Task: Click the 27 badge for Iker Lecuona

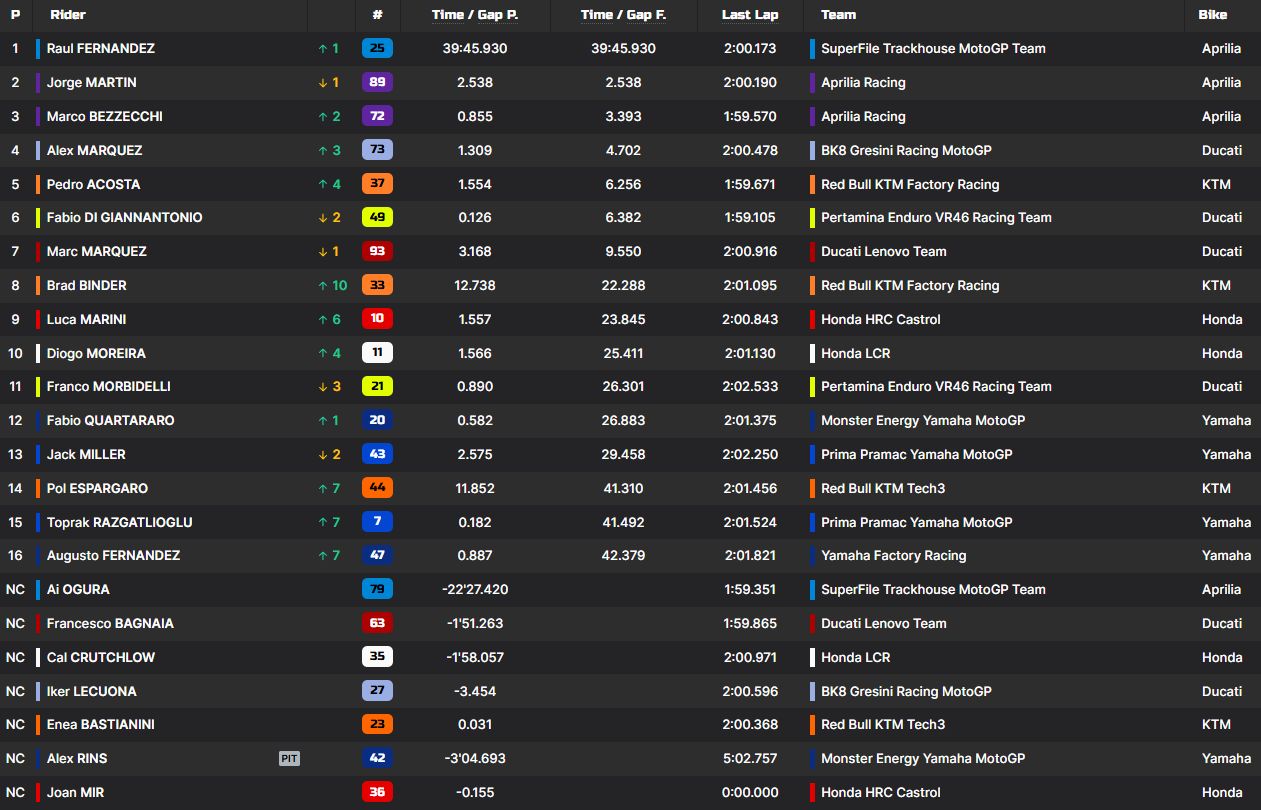Action: [x=377, y=691]
